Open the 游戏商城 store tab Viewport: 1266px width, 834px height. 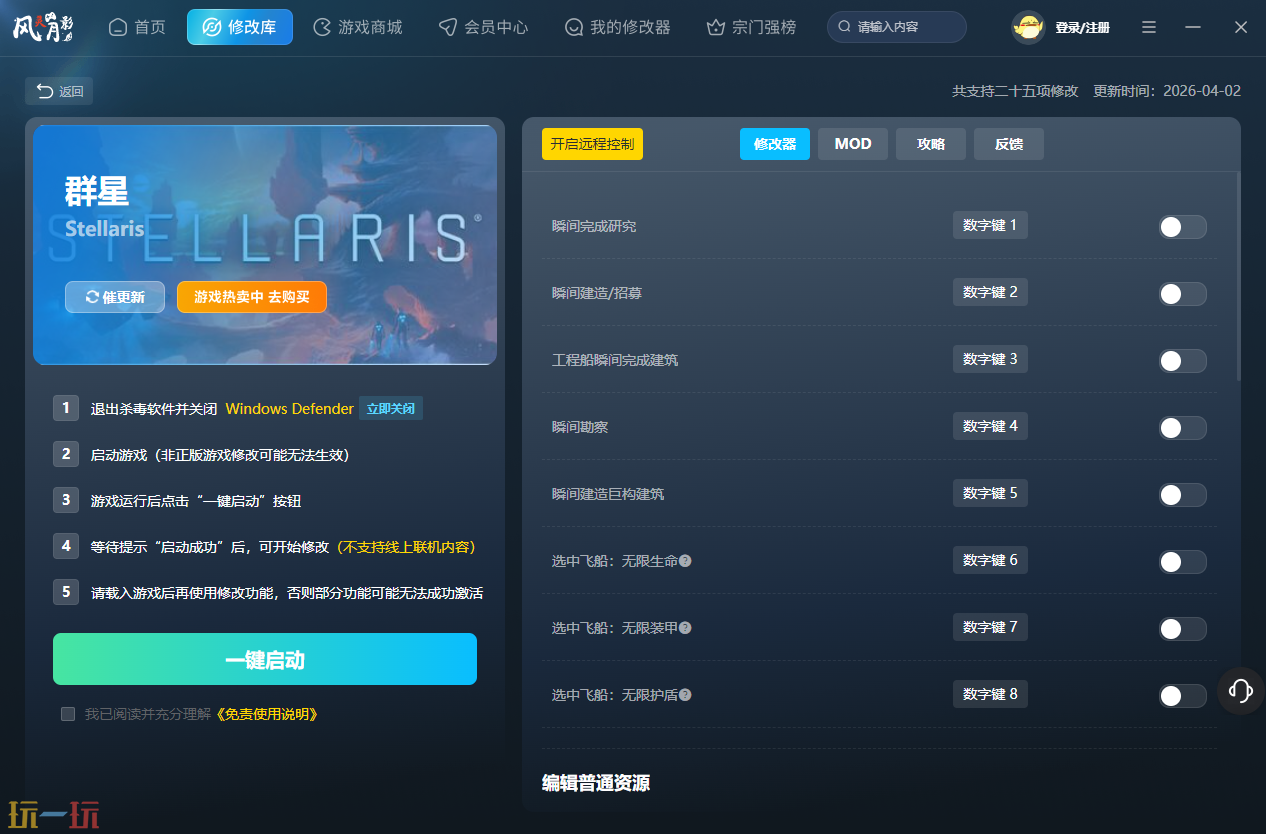[358, 27]
